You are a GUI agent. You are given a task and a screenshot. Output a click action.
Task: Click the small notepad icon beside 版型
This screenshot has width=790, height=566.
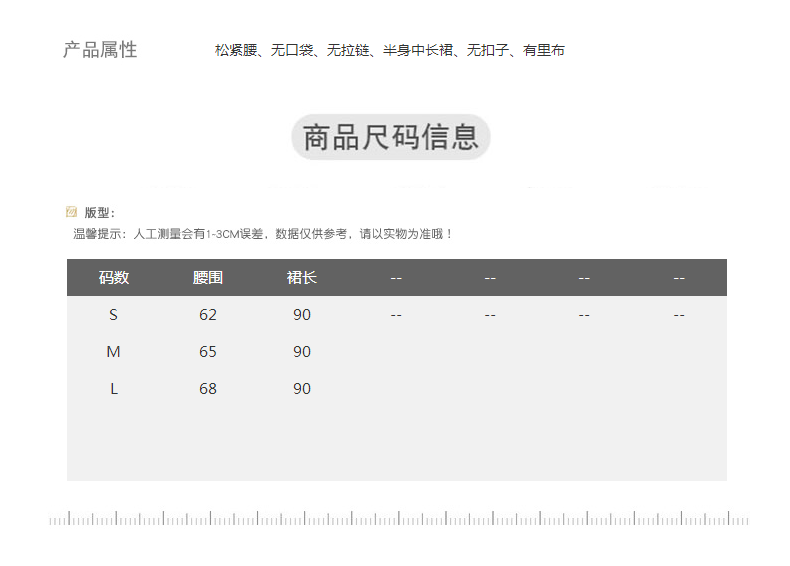[72, 212]
